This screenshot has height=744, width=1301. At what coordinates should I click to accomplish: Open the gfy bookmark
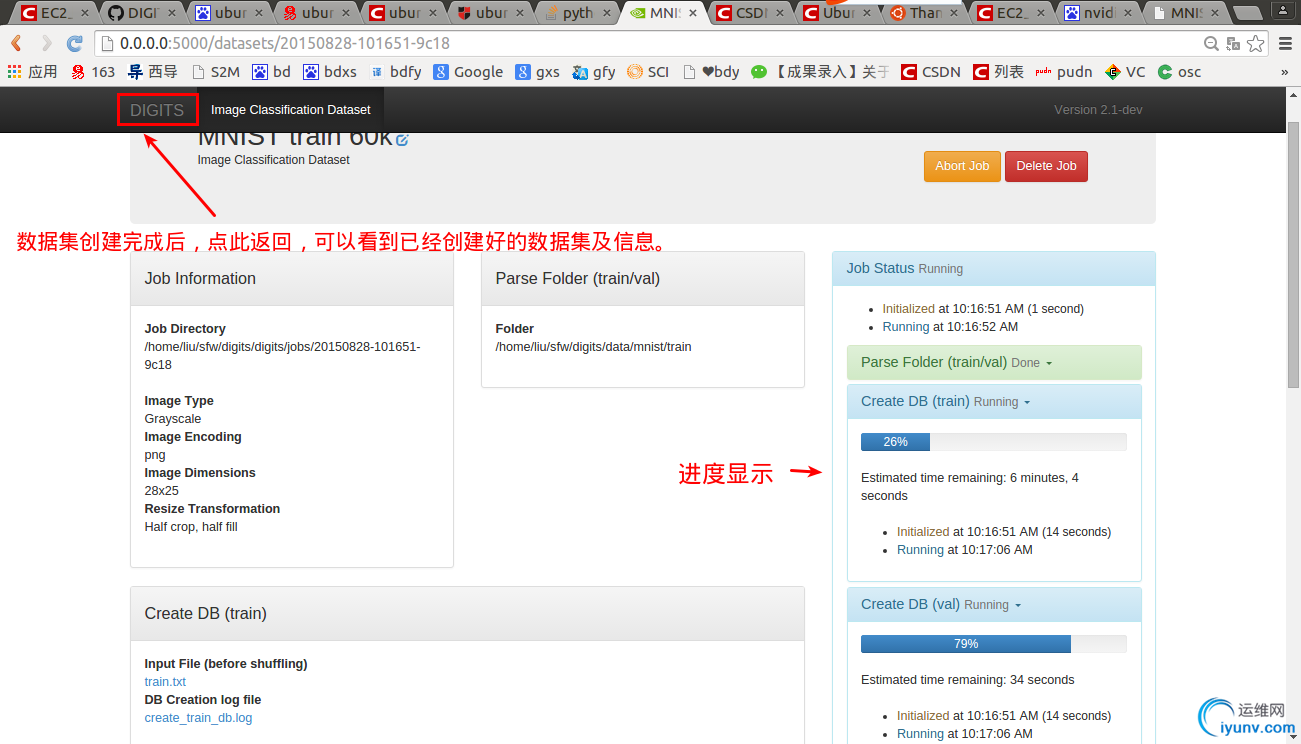tap(594, 72)
